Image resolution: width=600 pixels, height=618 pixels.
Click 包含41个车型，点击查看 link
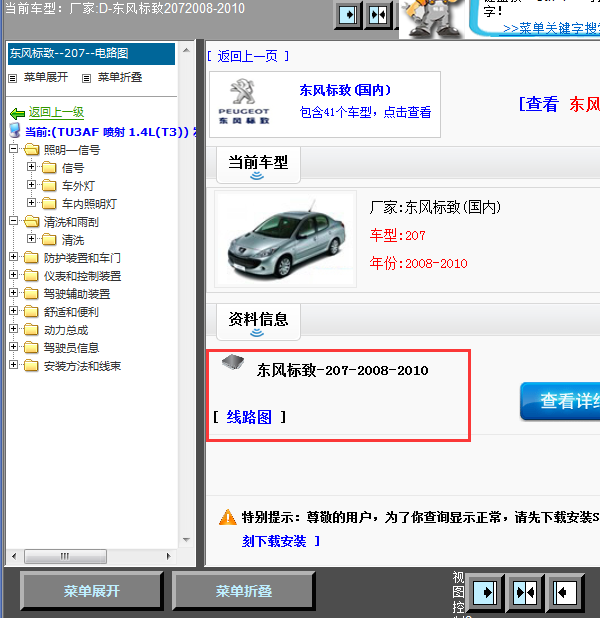(x=365, y=112)
